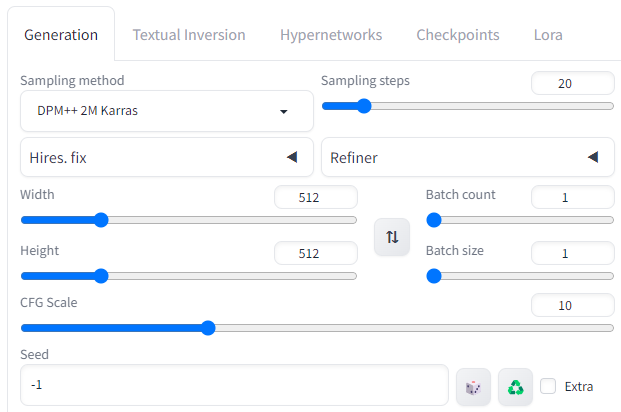Click the dice random seed icon
The height and width of the screenshot is (412, 621).
[x=473, y=387]
